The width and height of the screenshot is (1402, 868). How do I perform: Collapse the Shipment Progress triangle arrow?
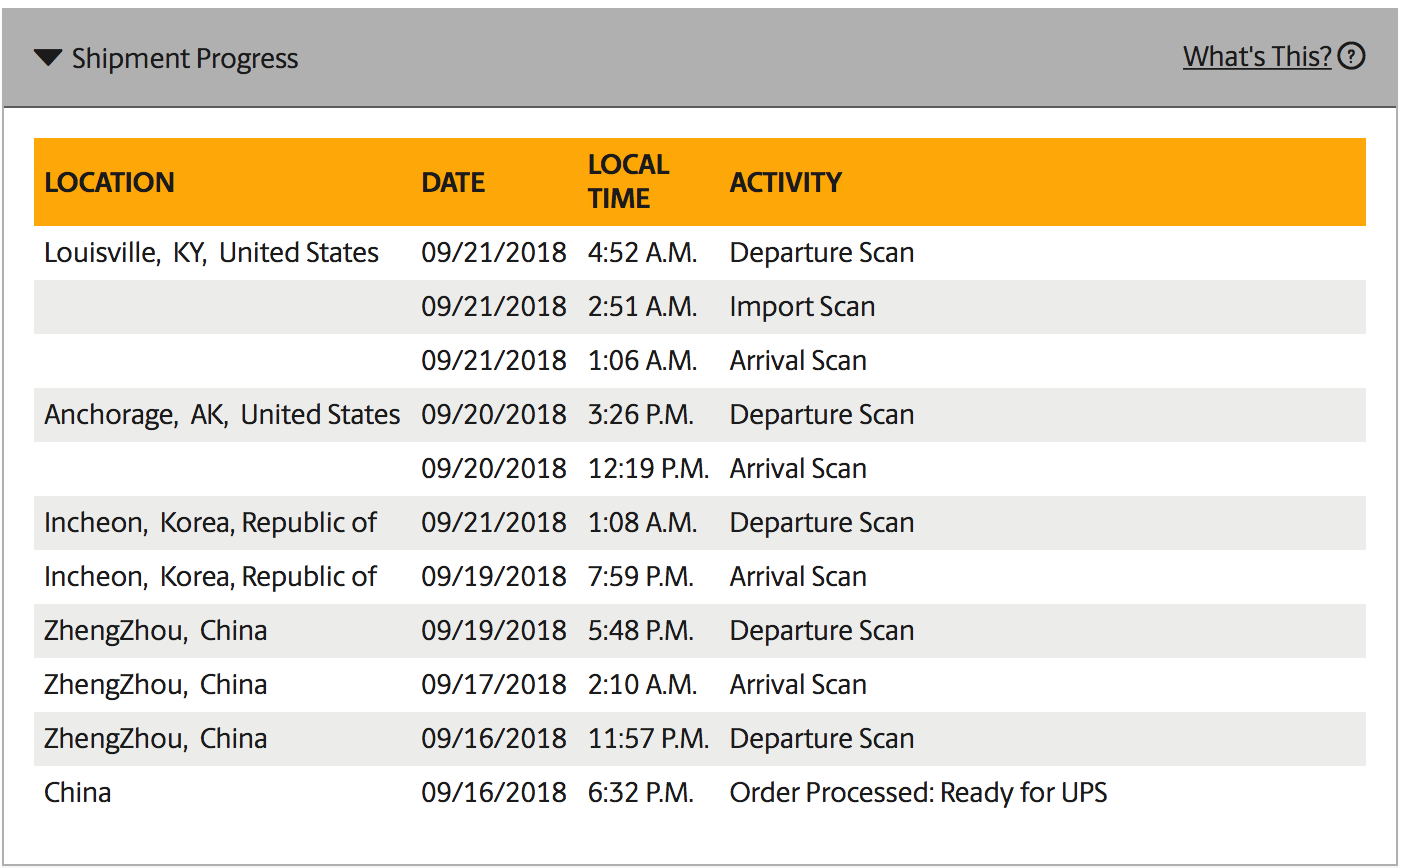click(48, 58)
